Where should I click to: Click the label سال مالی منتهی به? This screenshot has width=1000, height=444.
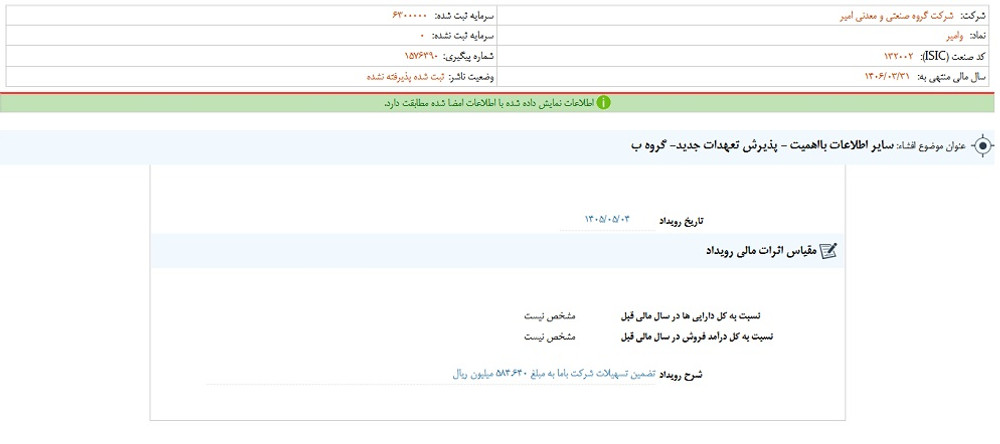952,77
